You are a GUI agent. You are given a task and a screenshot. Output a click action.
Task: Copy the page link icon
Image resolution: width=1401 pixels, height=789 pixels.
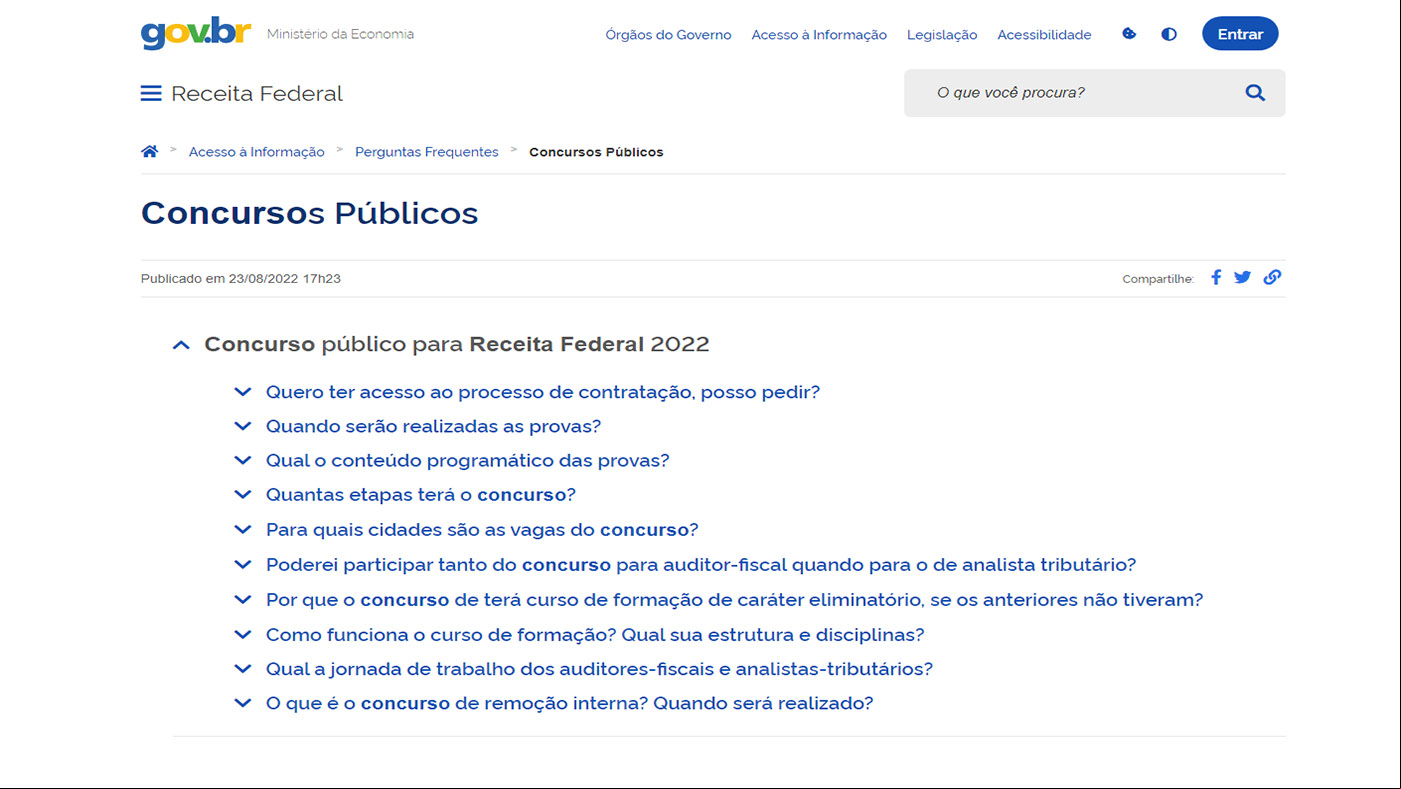click(x=1272, y=278)
